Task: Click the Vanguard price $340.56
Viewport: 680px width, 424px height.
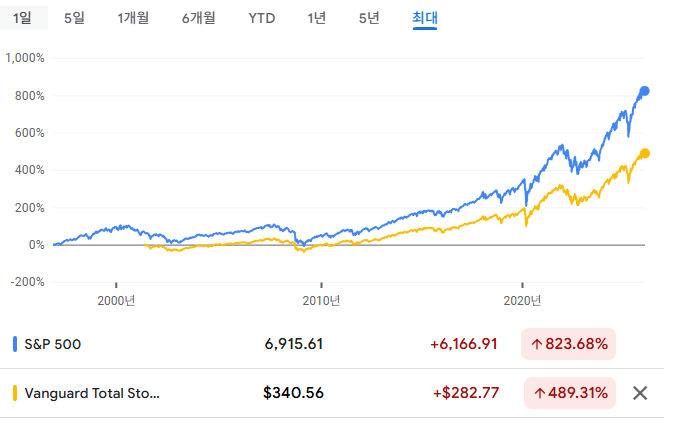Action: pyautogui.click(x=293, y=393)
